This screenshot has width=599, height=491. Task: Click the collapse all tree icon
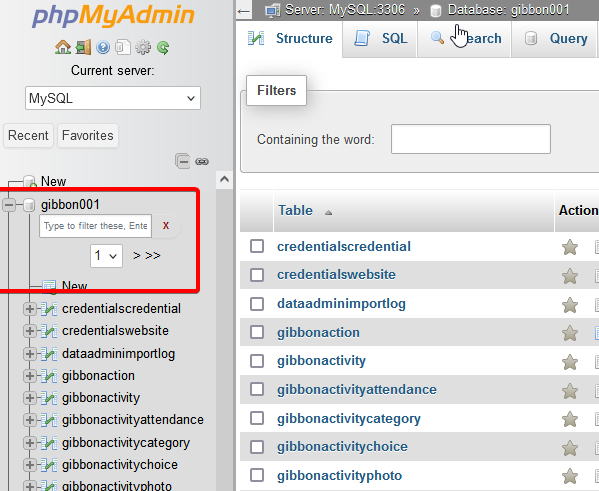[183, 161]
